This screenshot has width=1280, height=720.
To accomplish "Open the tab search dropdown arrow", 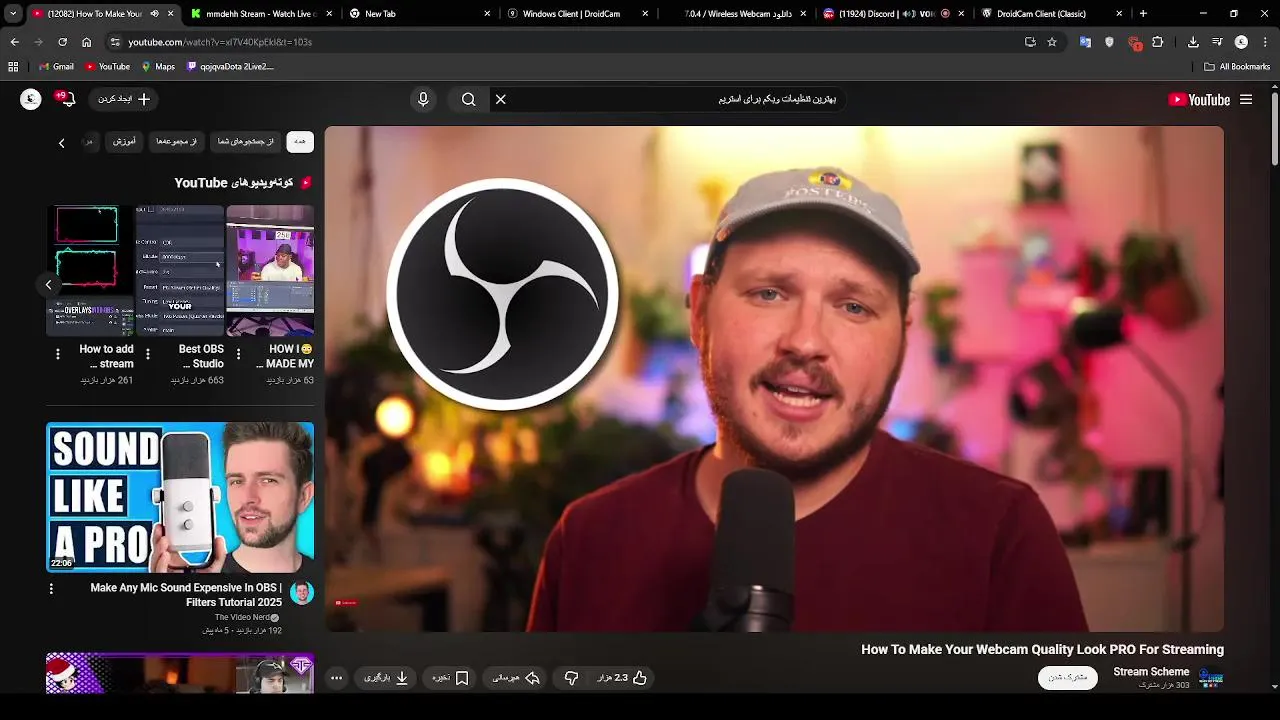I will point(13,14).
